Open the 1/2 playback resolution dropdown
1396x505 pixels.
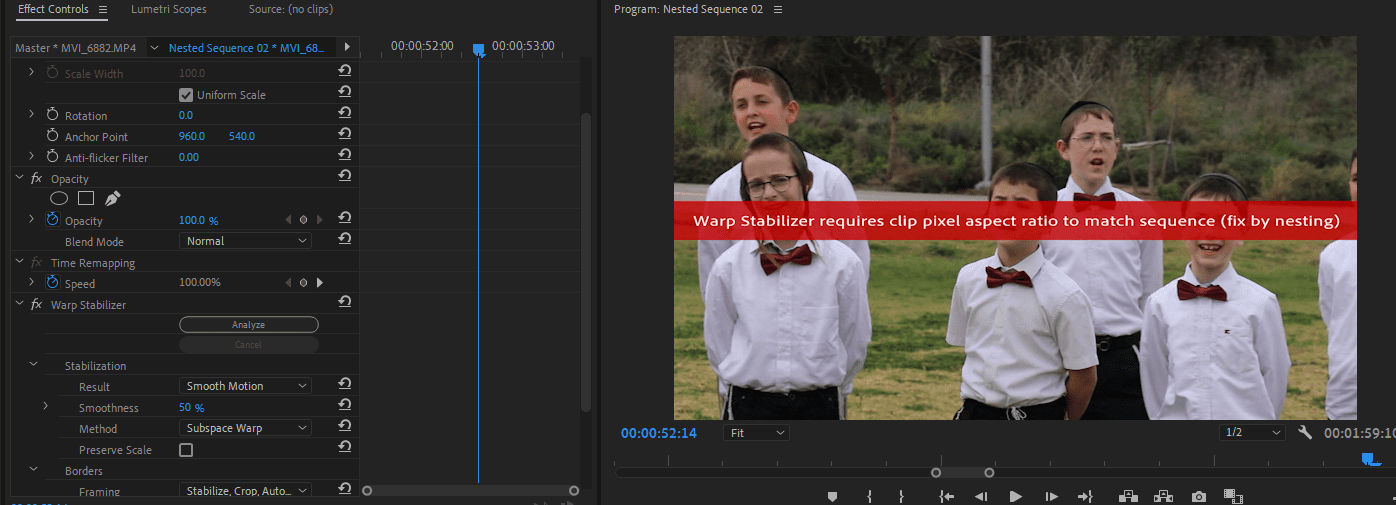point(1252,433)
